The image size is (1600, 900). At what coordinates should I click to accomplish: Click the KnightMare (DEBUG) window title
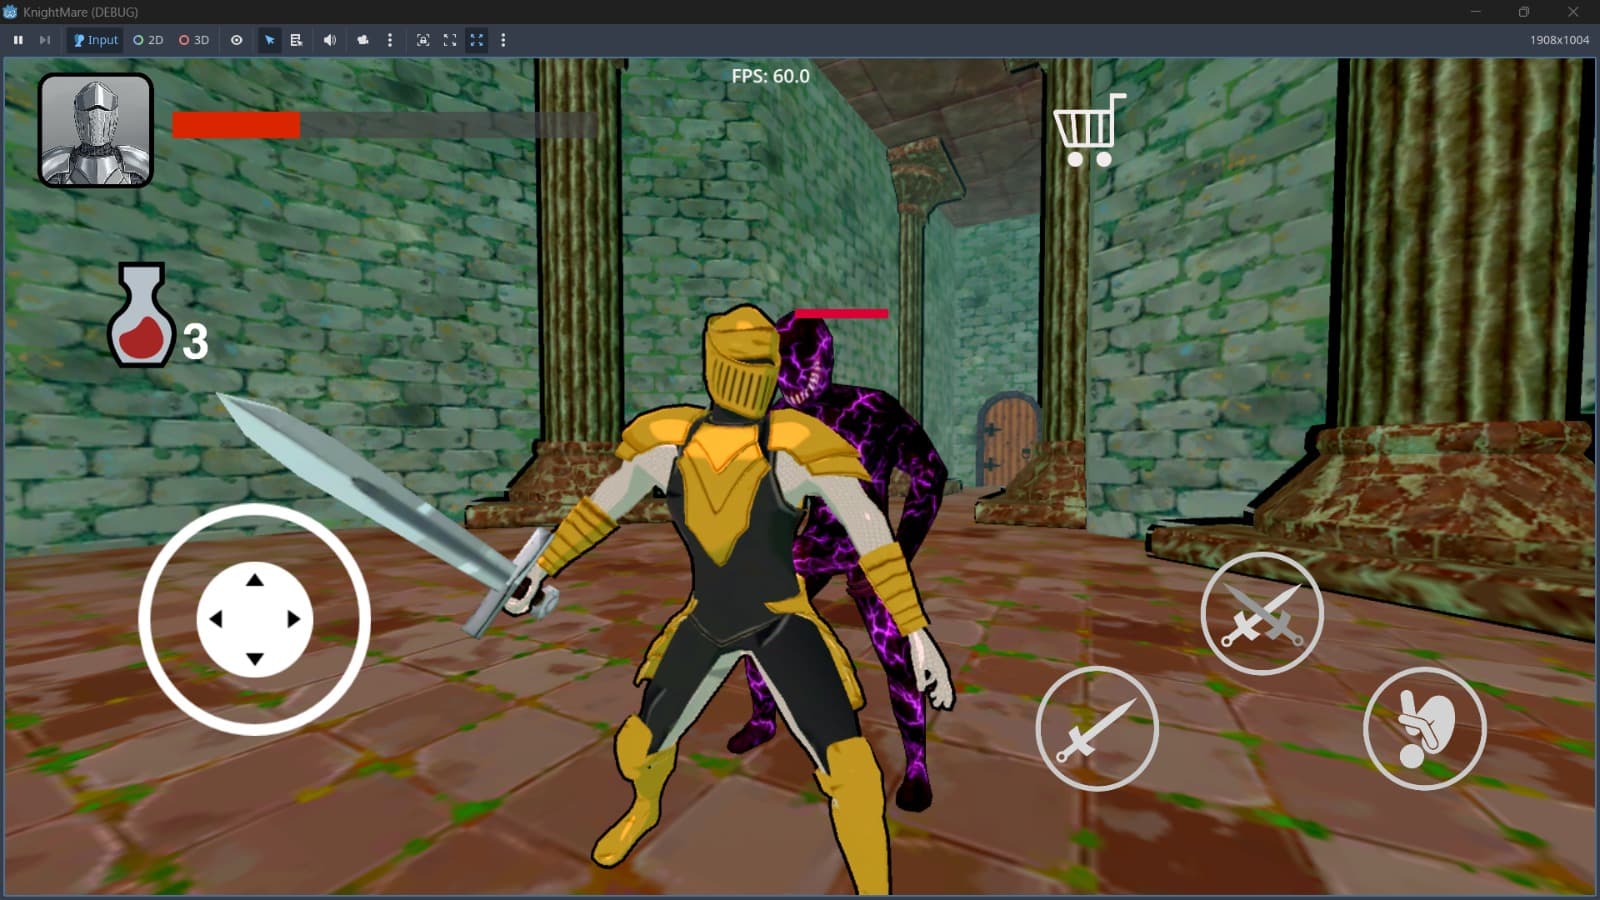(81, 12)
